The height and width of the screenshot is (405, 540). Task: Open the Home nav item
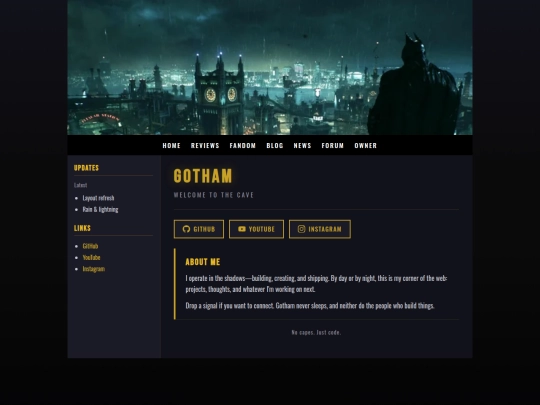(172, 146)
